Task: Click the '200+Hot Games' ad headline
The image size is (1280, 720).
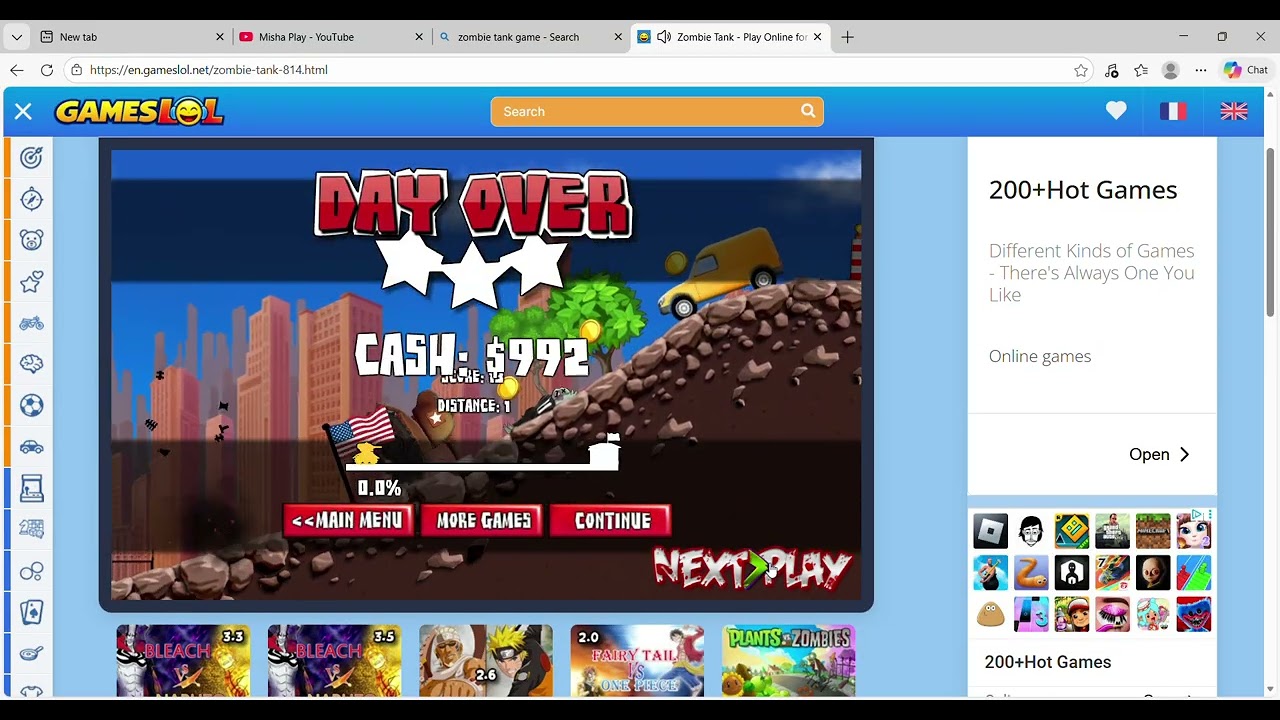Action: 1083,190
